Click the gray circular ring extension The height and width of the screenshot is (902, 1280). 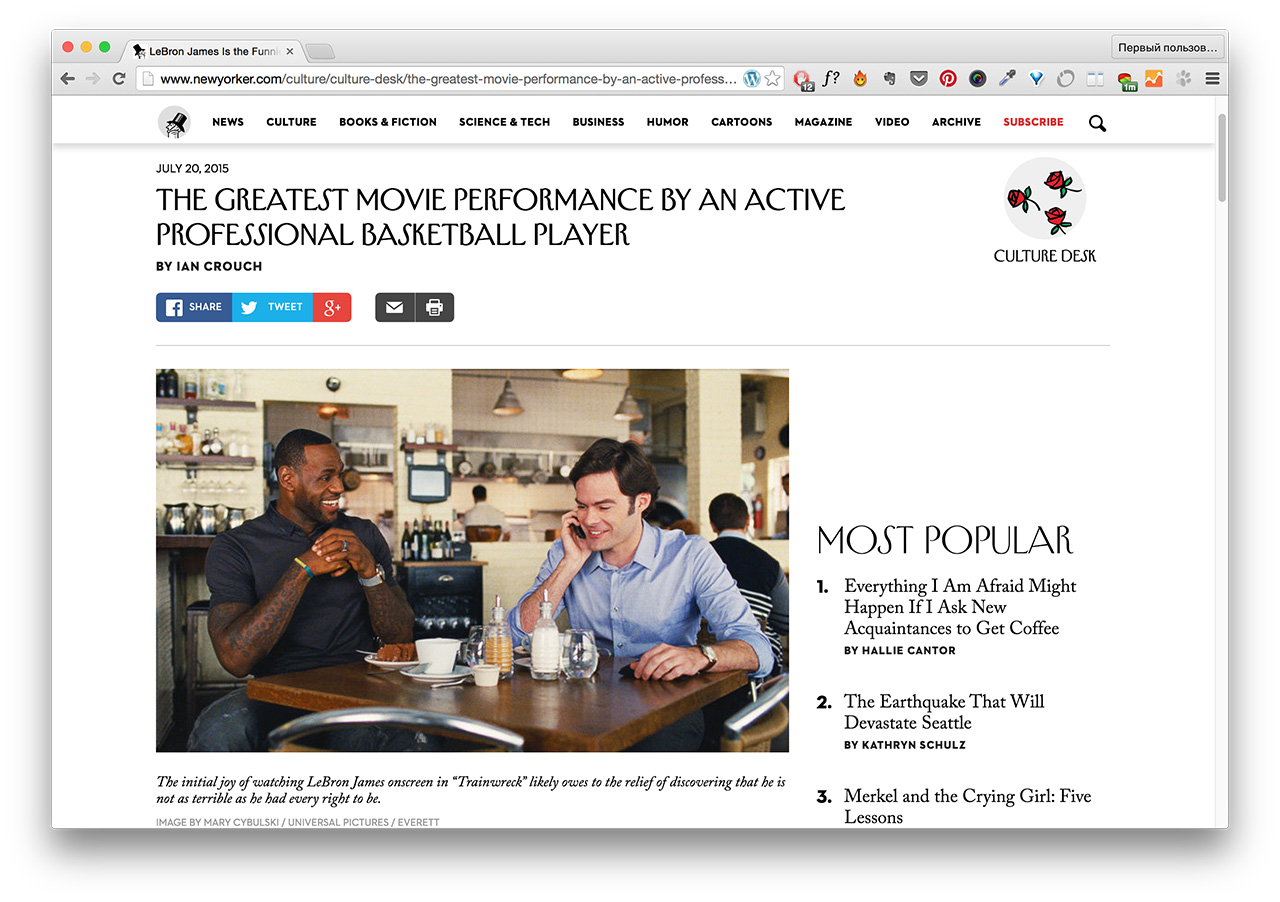click(x=1066, y=78)
